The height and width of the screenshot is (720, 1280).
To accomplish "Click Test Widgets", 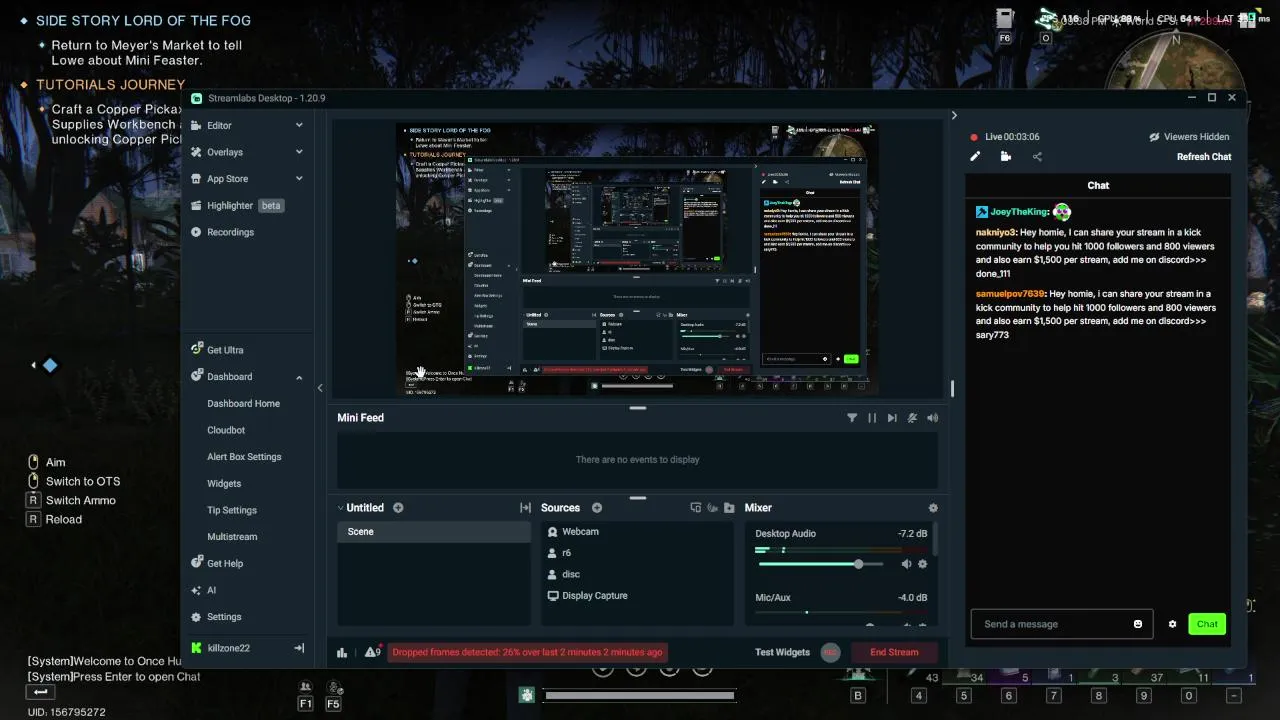I will click(782, 652).
